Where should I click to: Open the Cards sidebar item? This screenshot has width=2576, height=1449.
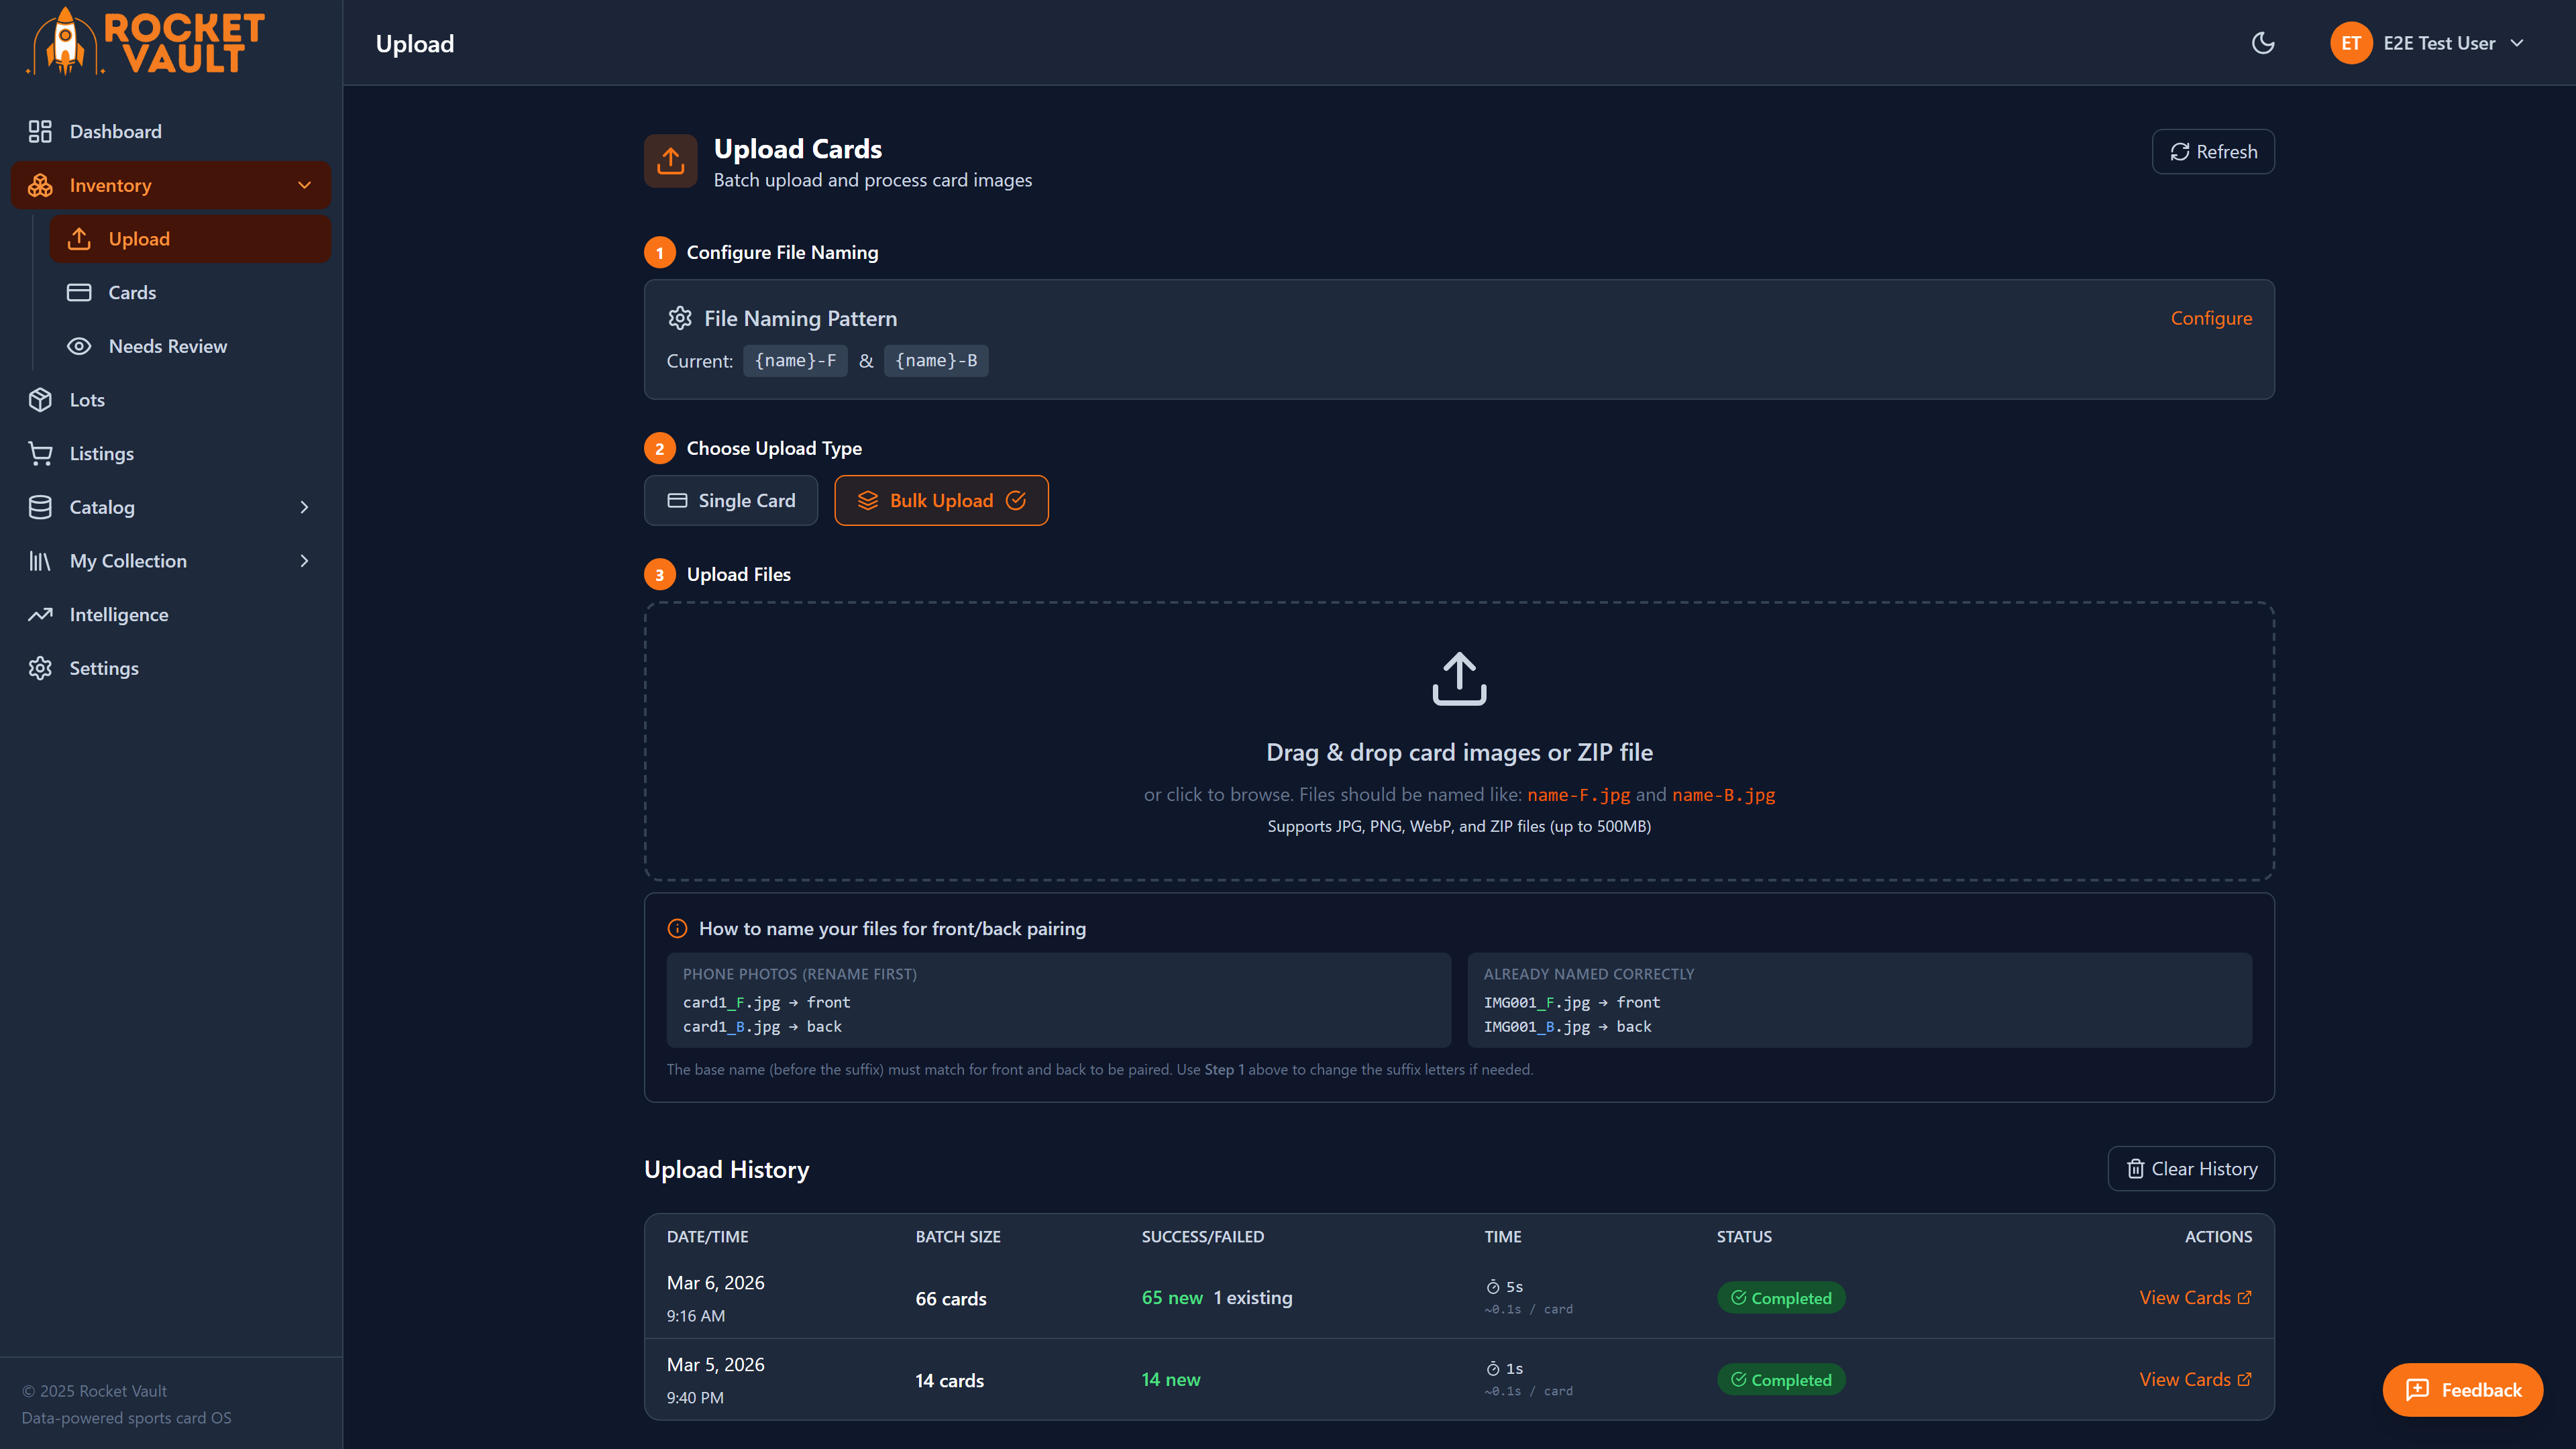pyautogui.click(x=132, y=292)
